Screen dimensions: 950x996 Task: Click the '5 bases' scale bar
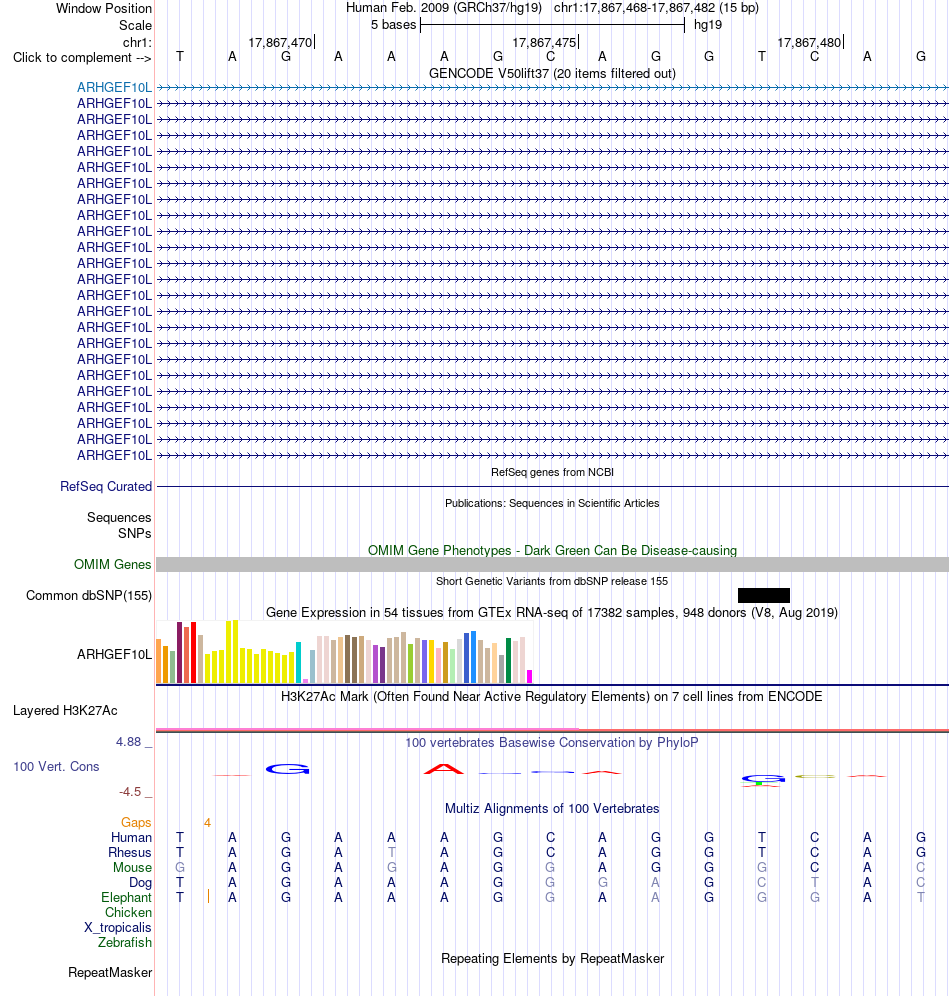click(x=552, y=25)
